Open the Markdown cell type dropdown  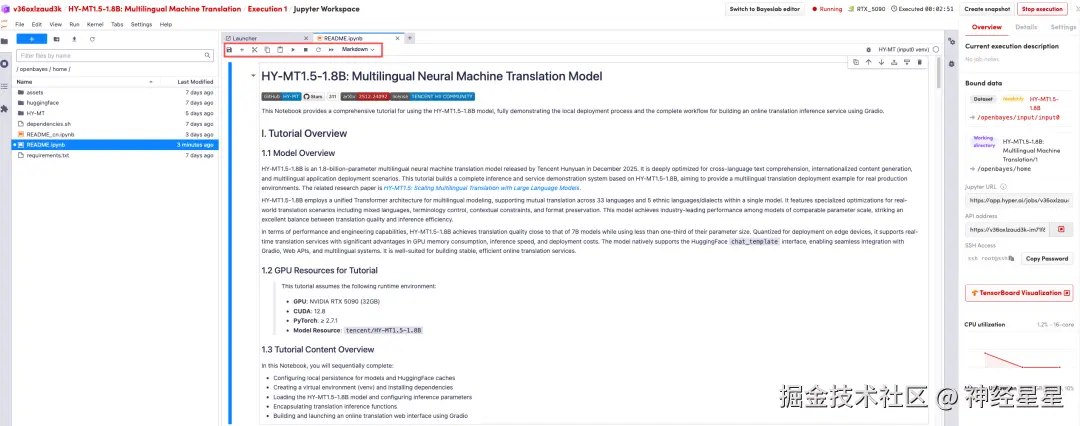pyautogui.click(x=358, y=50)
